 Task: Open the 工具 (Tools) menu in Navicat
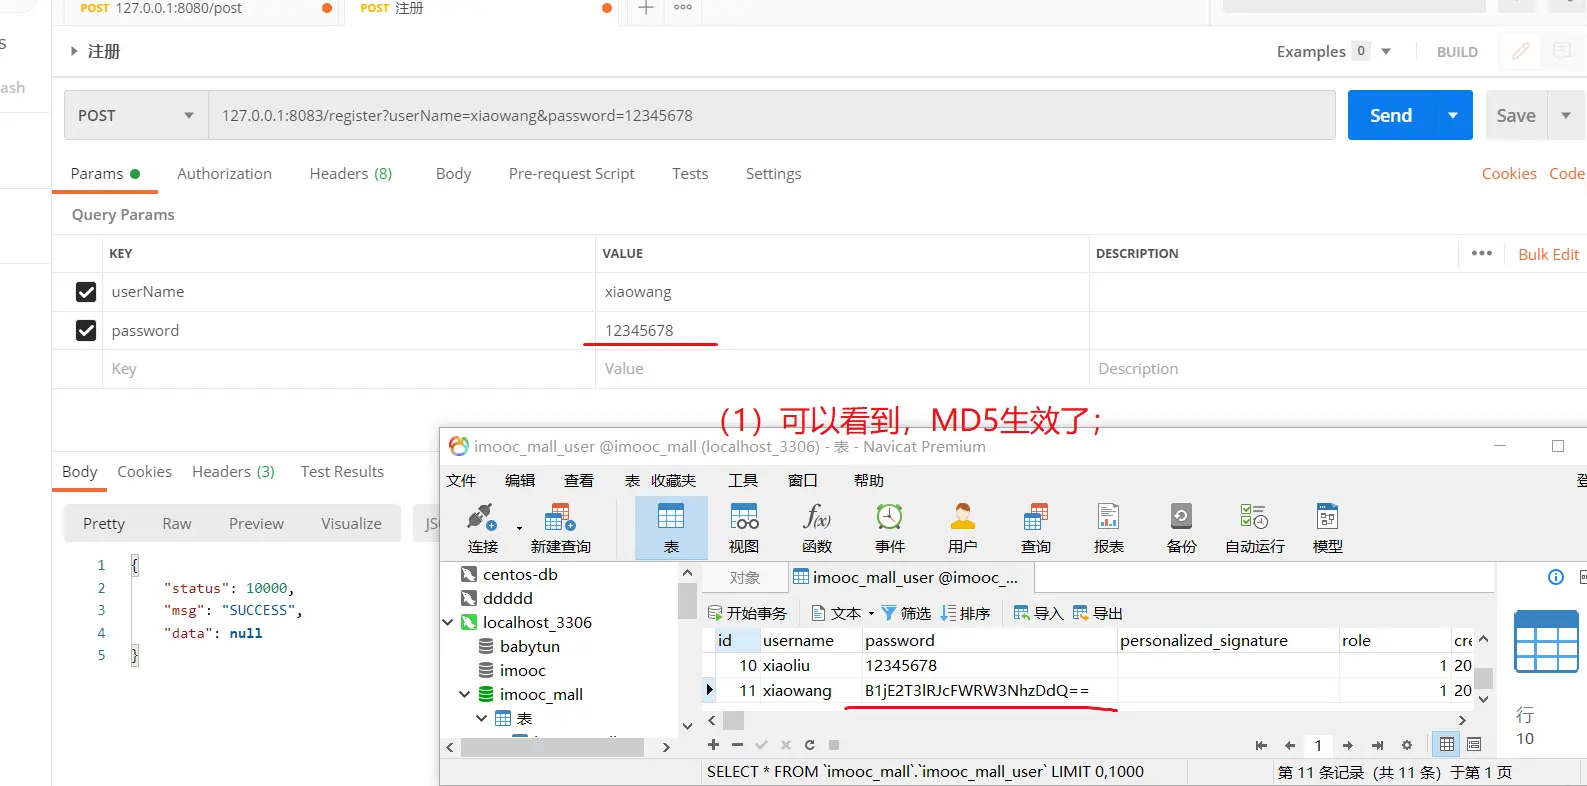743,480
